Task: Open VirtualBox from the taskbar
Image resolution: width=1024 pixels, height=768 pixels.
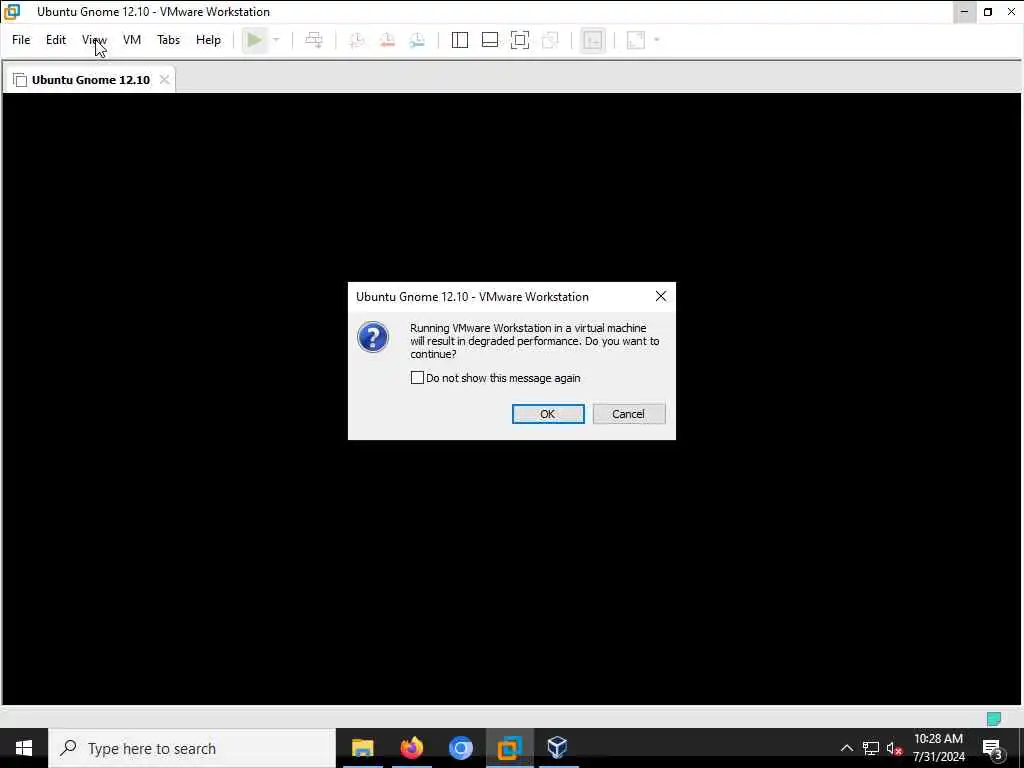Action: point(558,748)
